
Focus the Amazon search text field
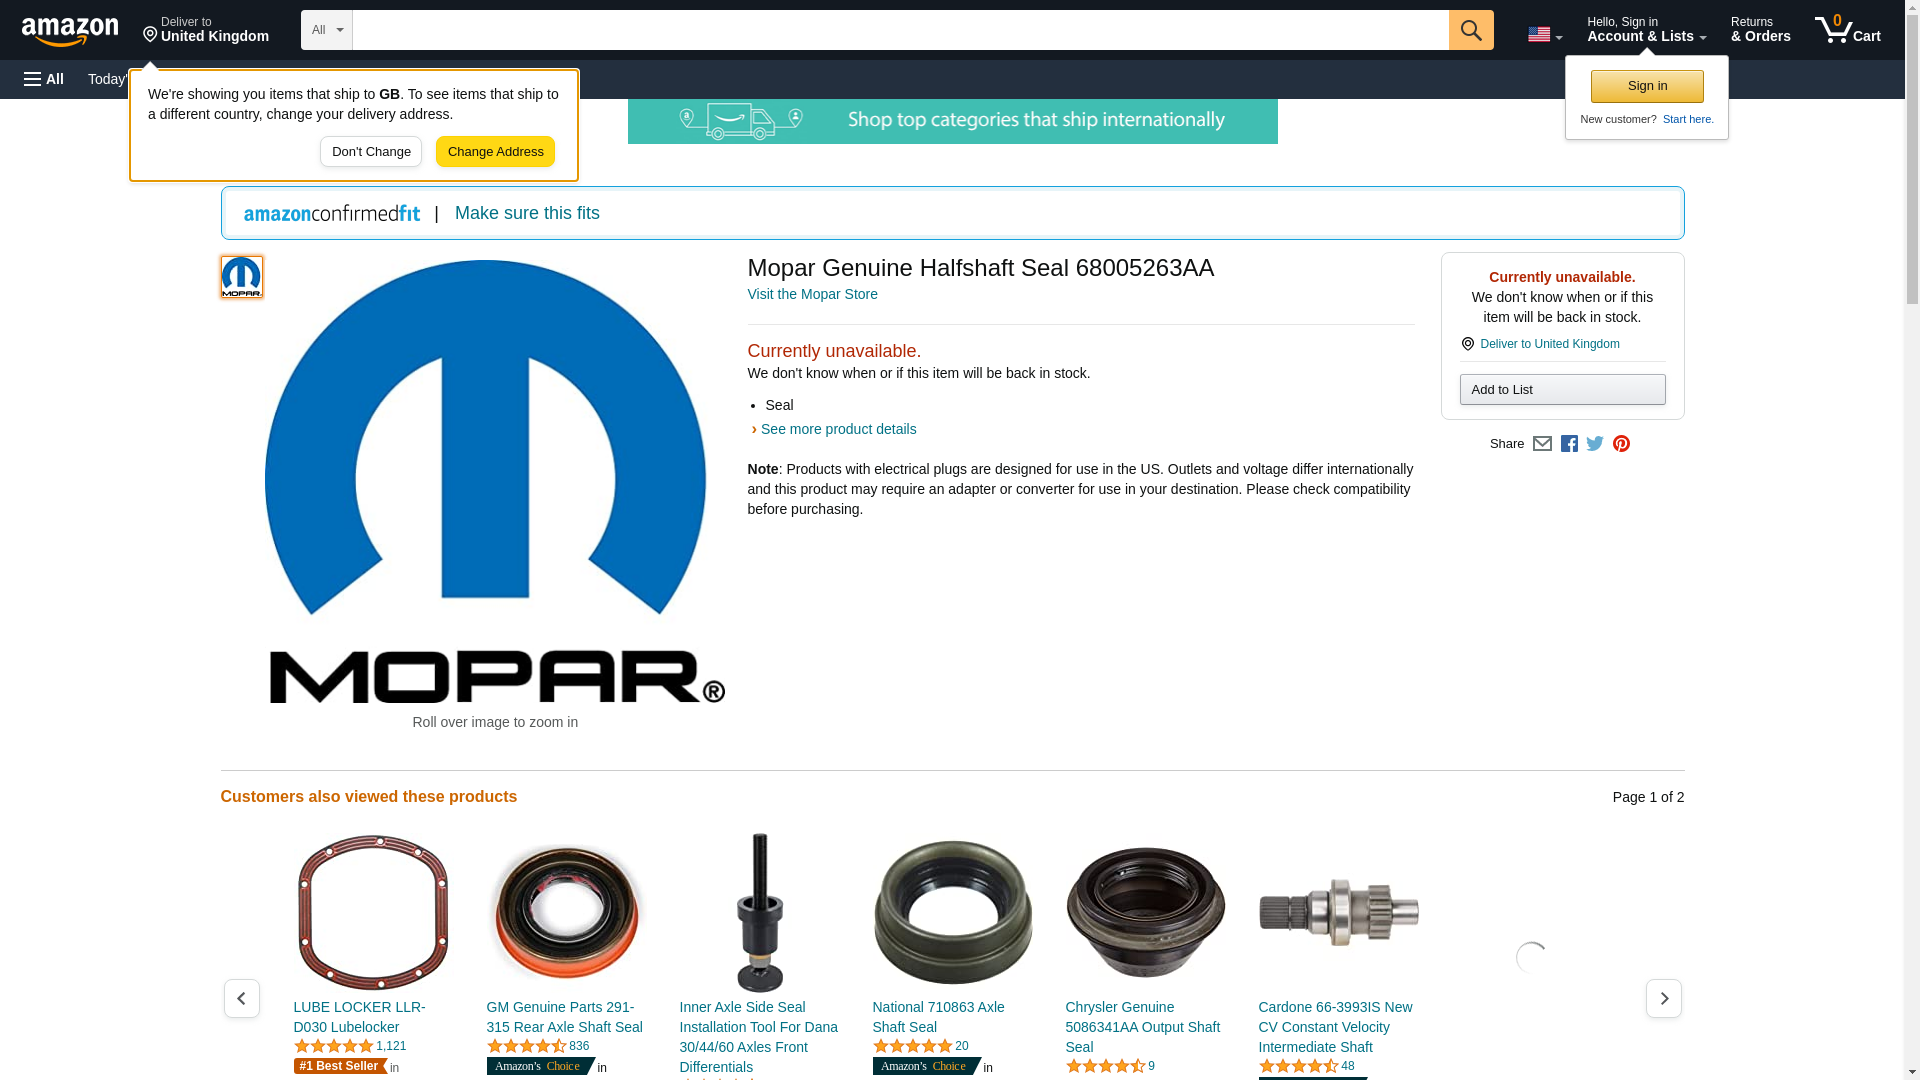tap(900, 30)
